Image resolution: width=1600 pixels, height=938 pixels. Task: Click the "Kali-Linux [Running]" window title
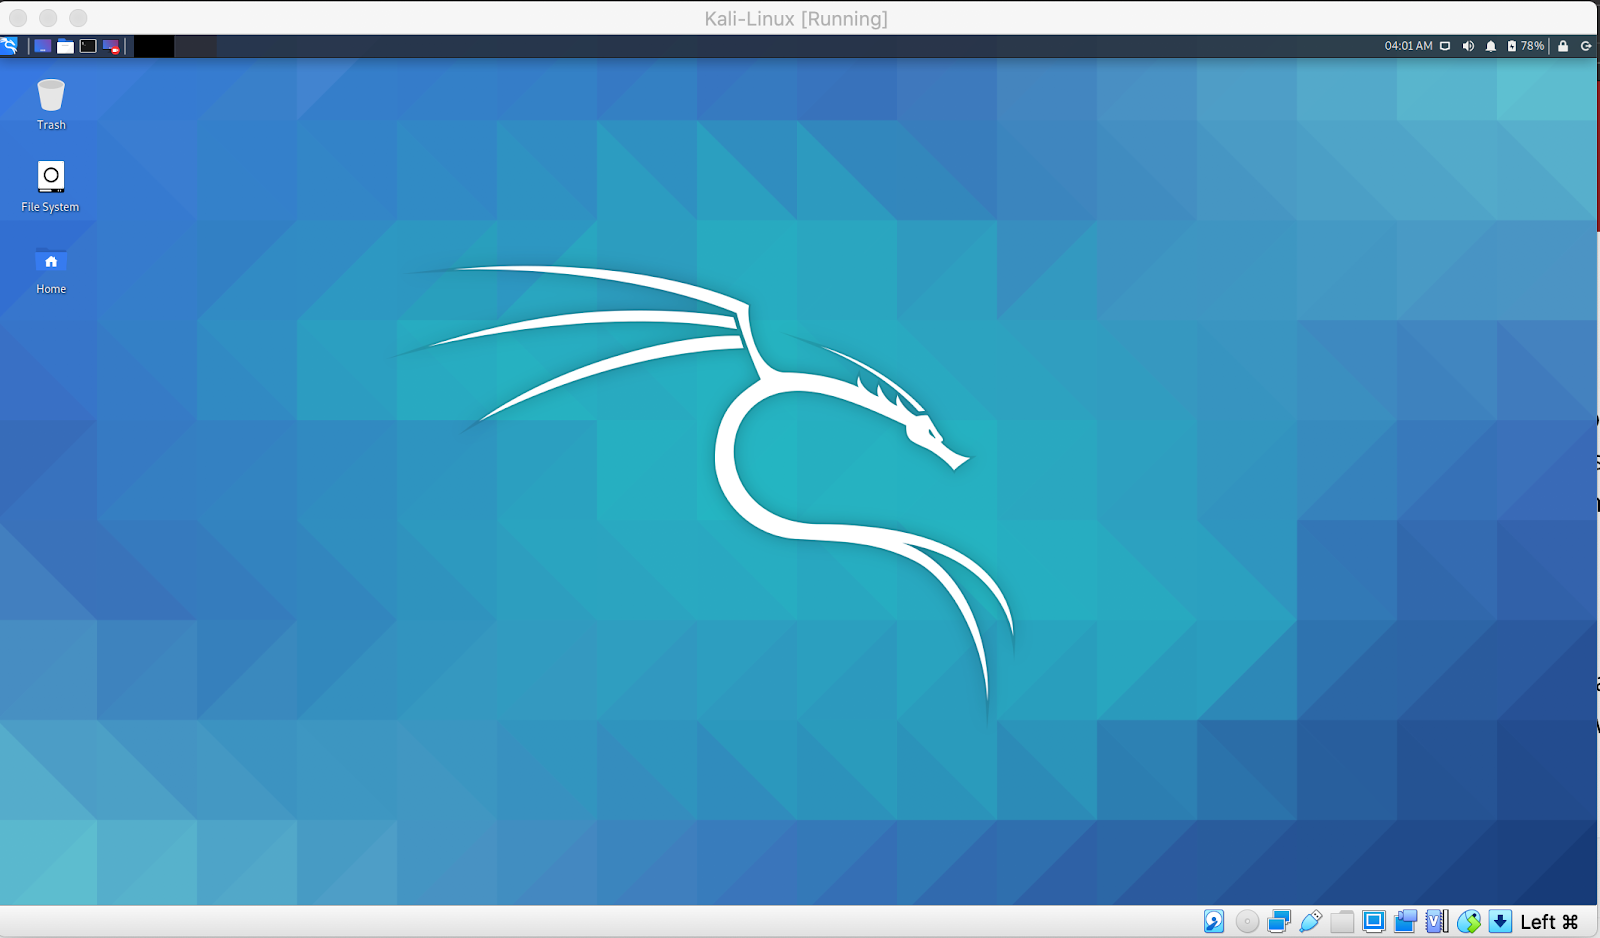[796, 19]
